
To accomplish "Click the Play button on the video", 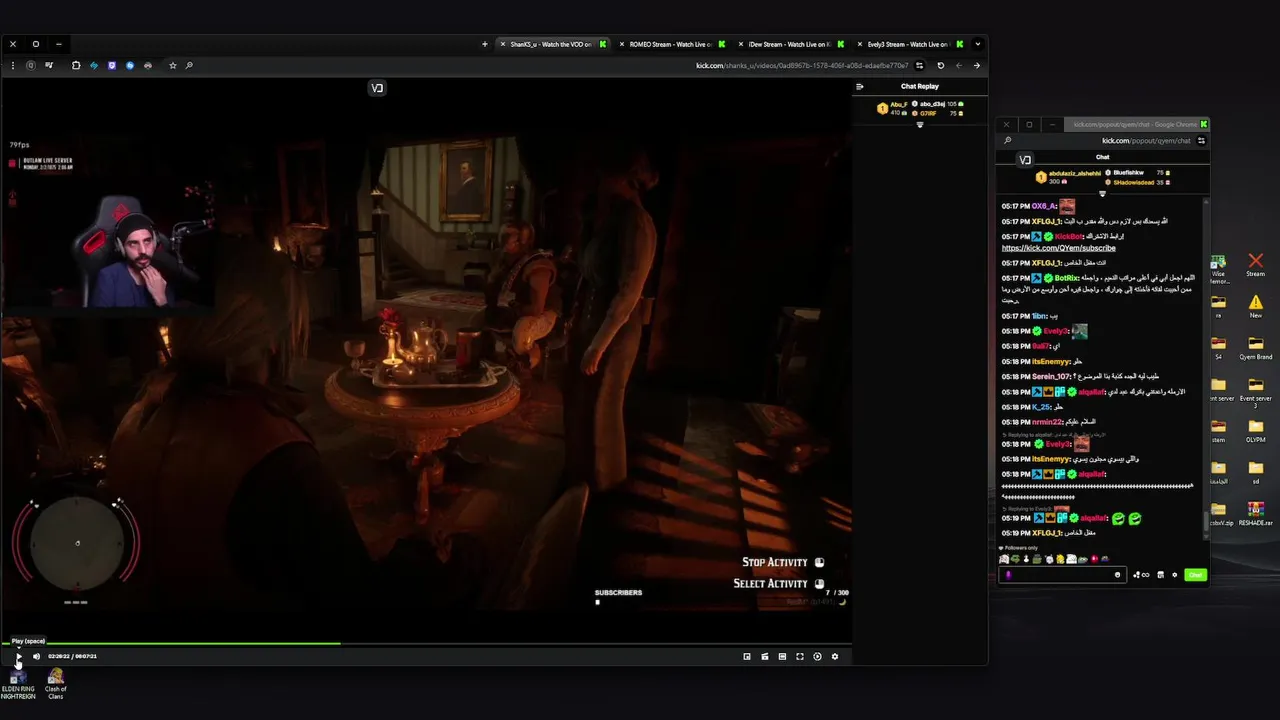I will 17,657.
